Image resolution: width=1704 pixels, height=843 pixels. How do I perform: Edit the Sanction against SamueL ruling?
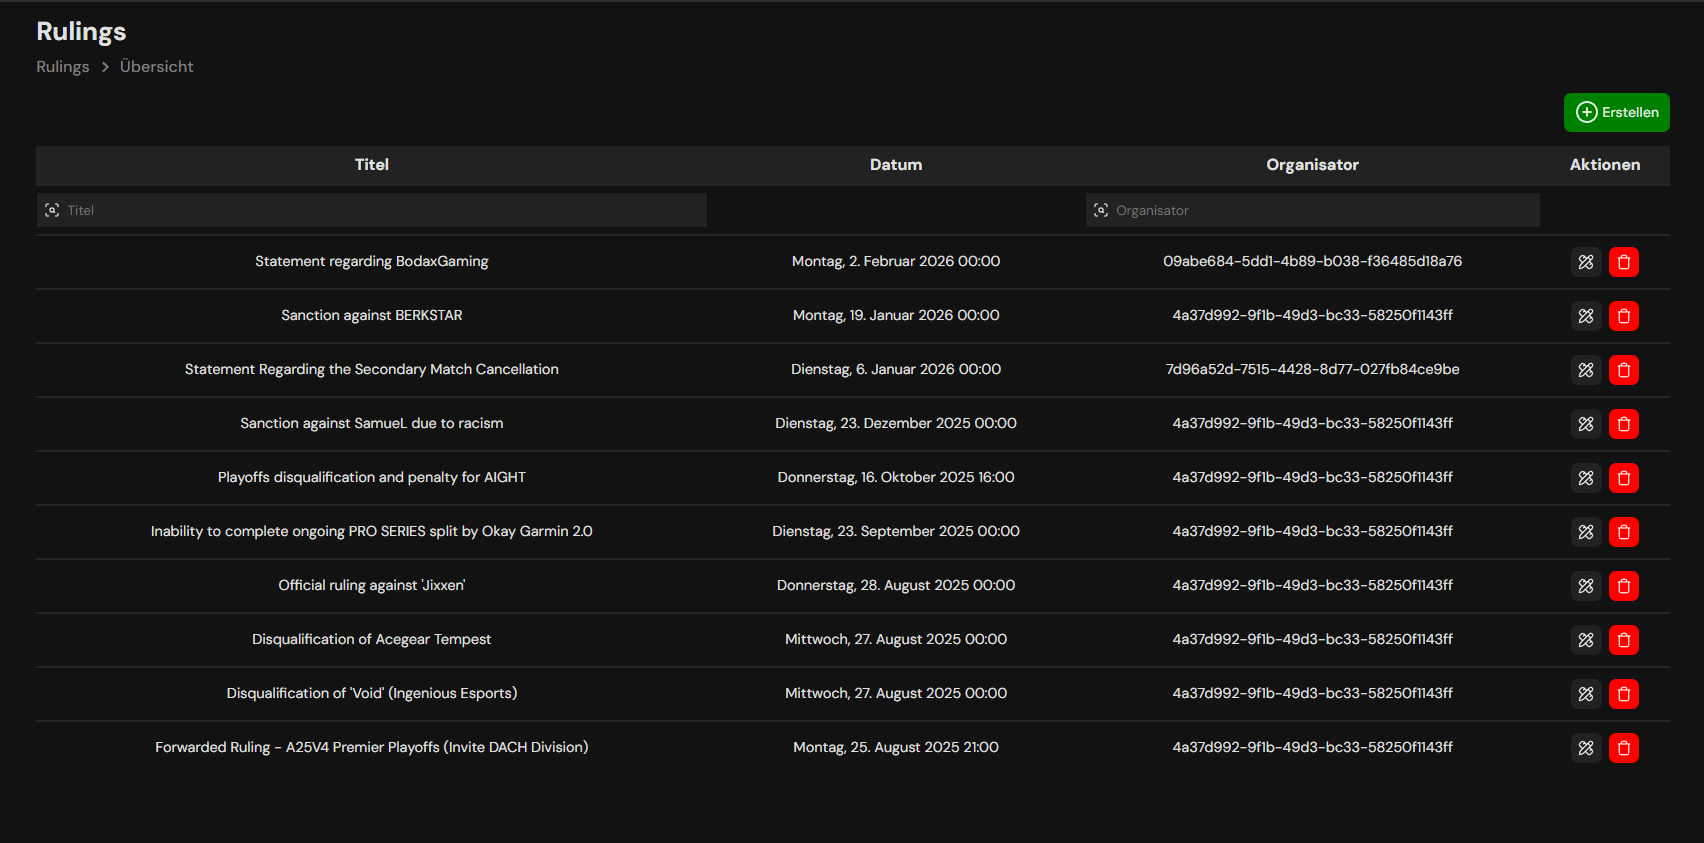coord(1586,424)
